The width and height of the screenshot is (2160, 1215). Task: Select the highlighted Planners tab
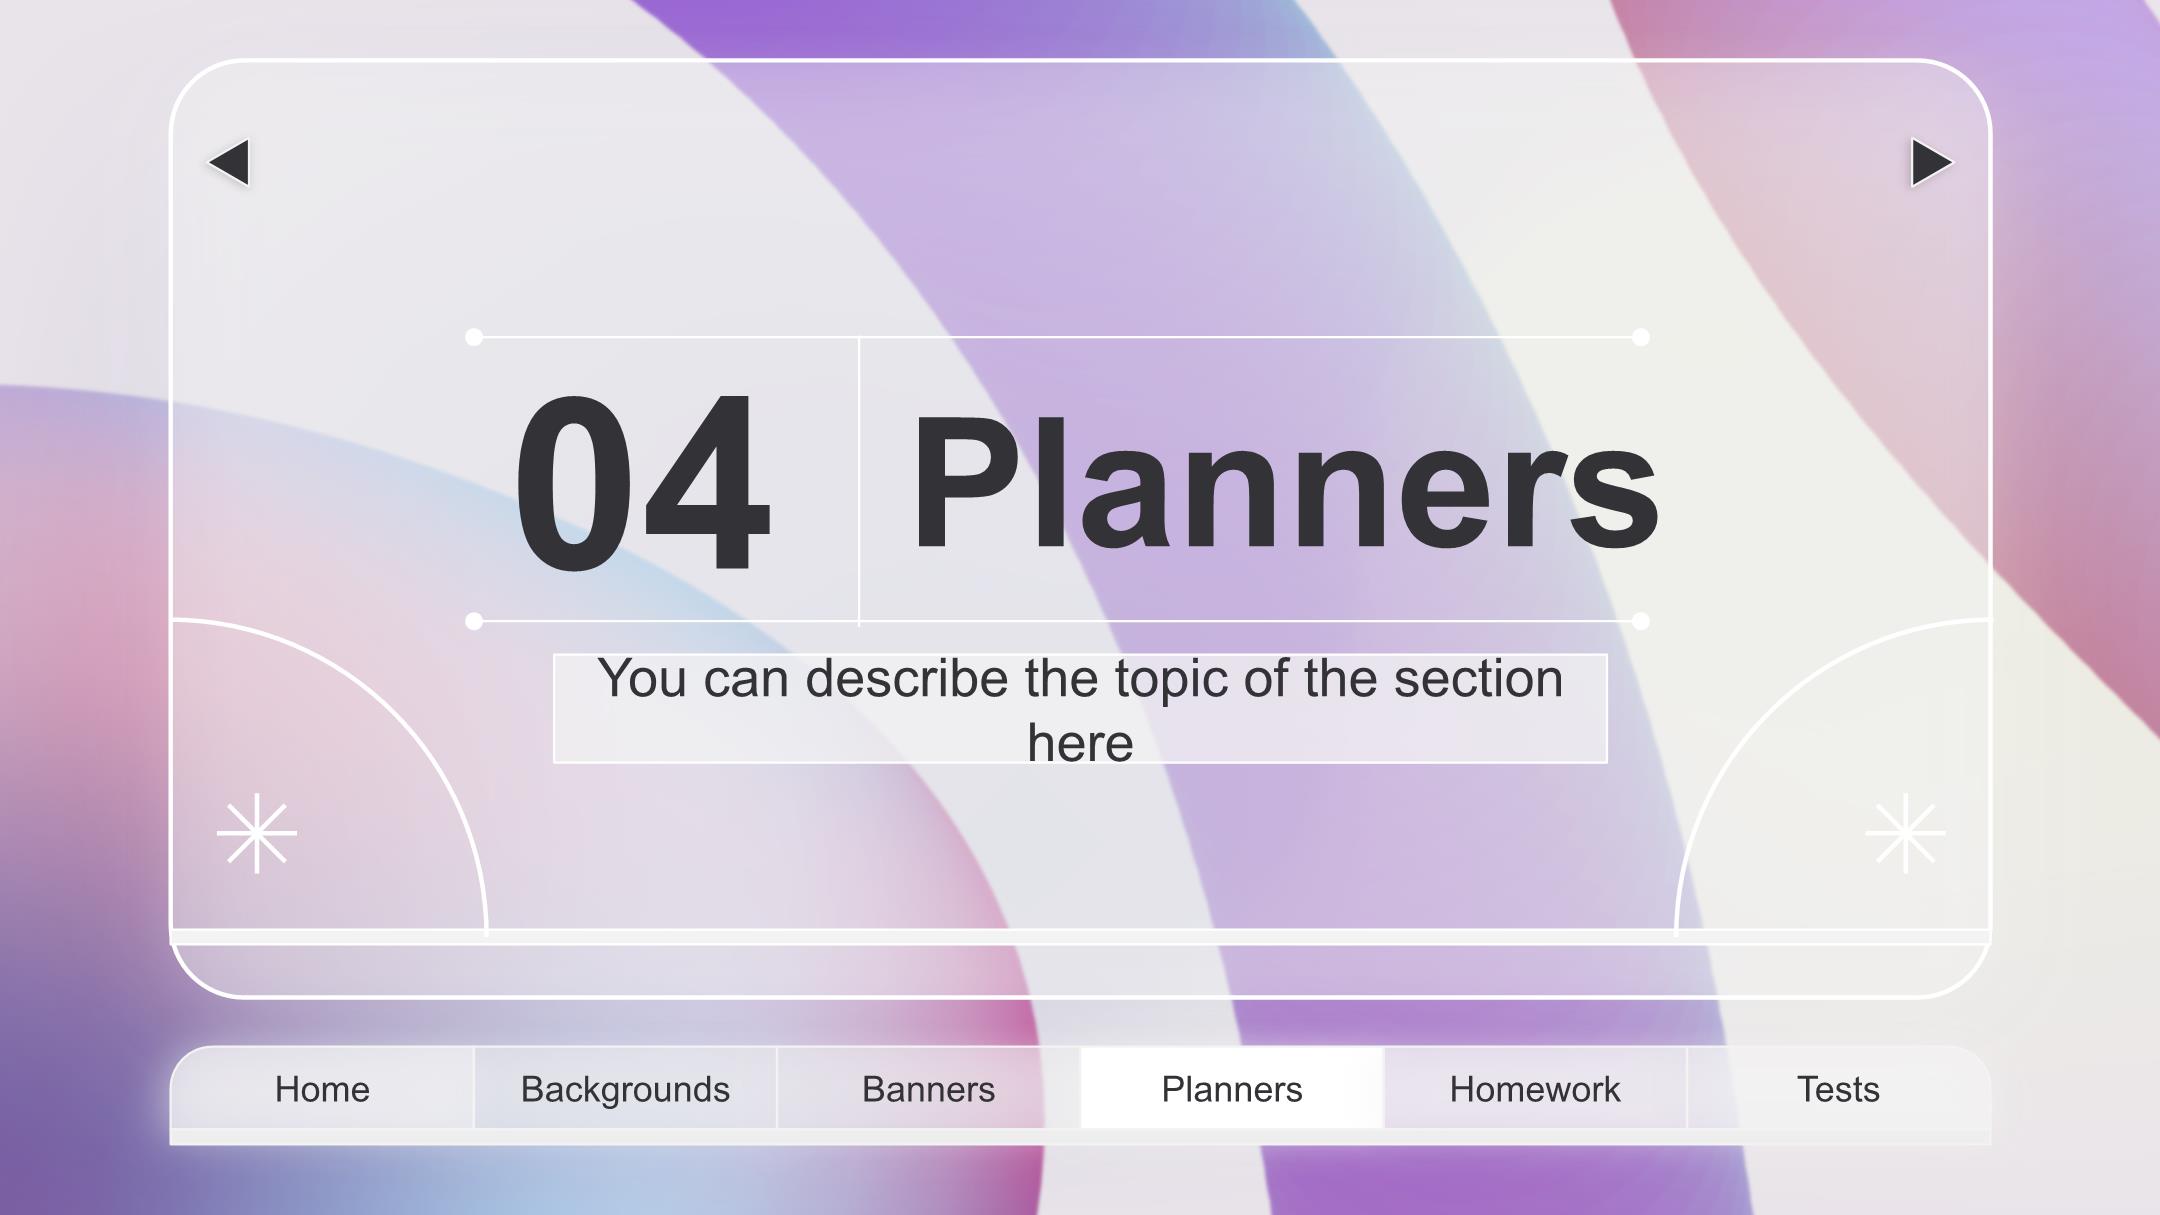tap(1232, 1088)
